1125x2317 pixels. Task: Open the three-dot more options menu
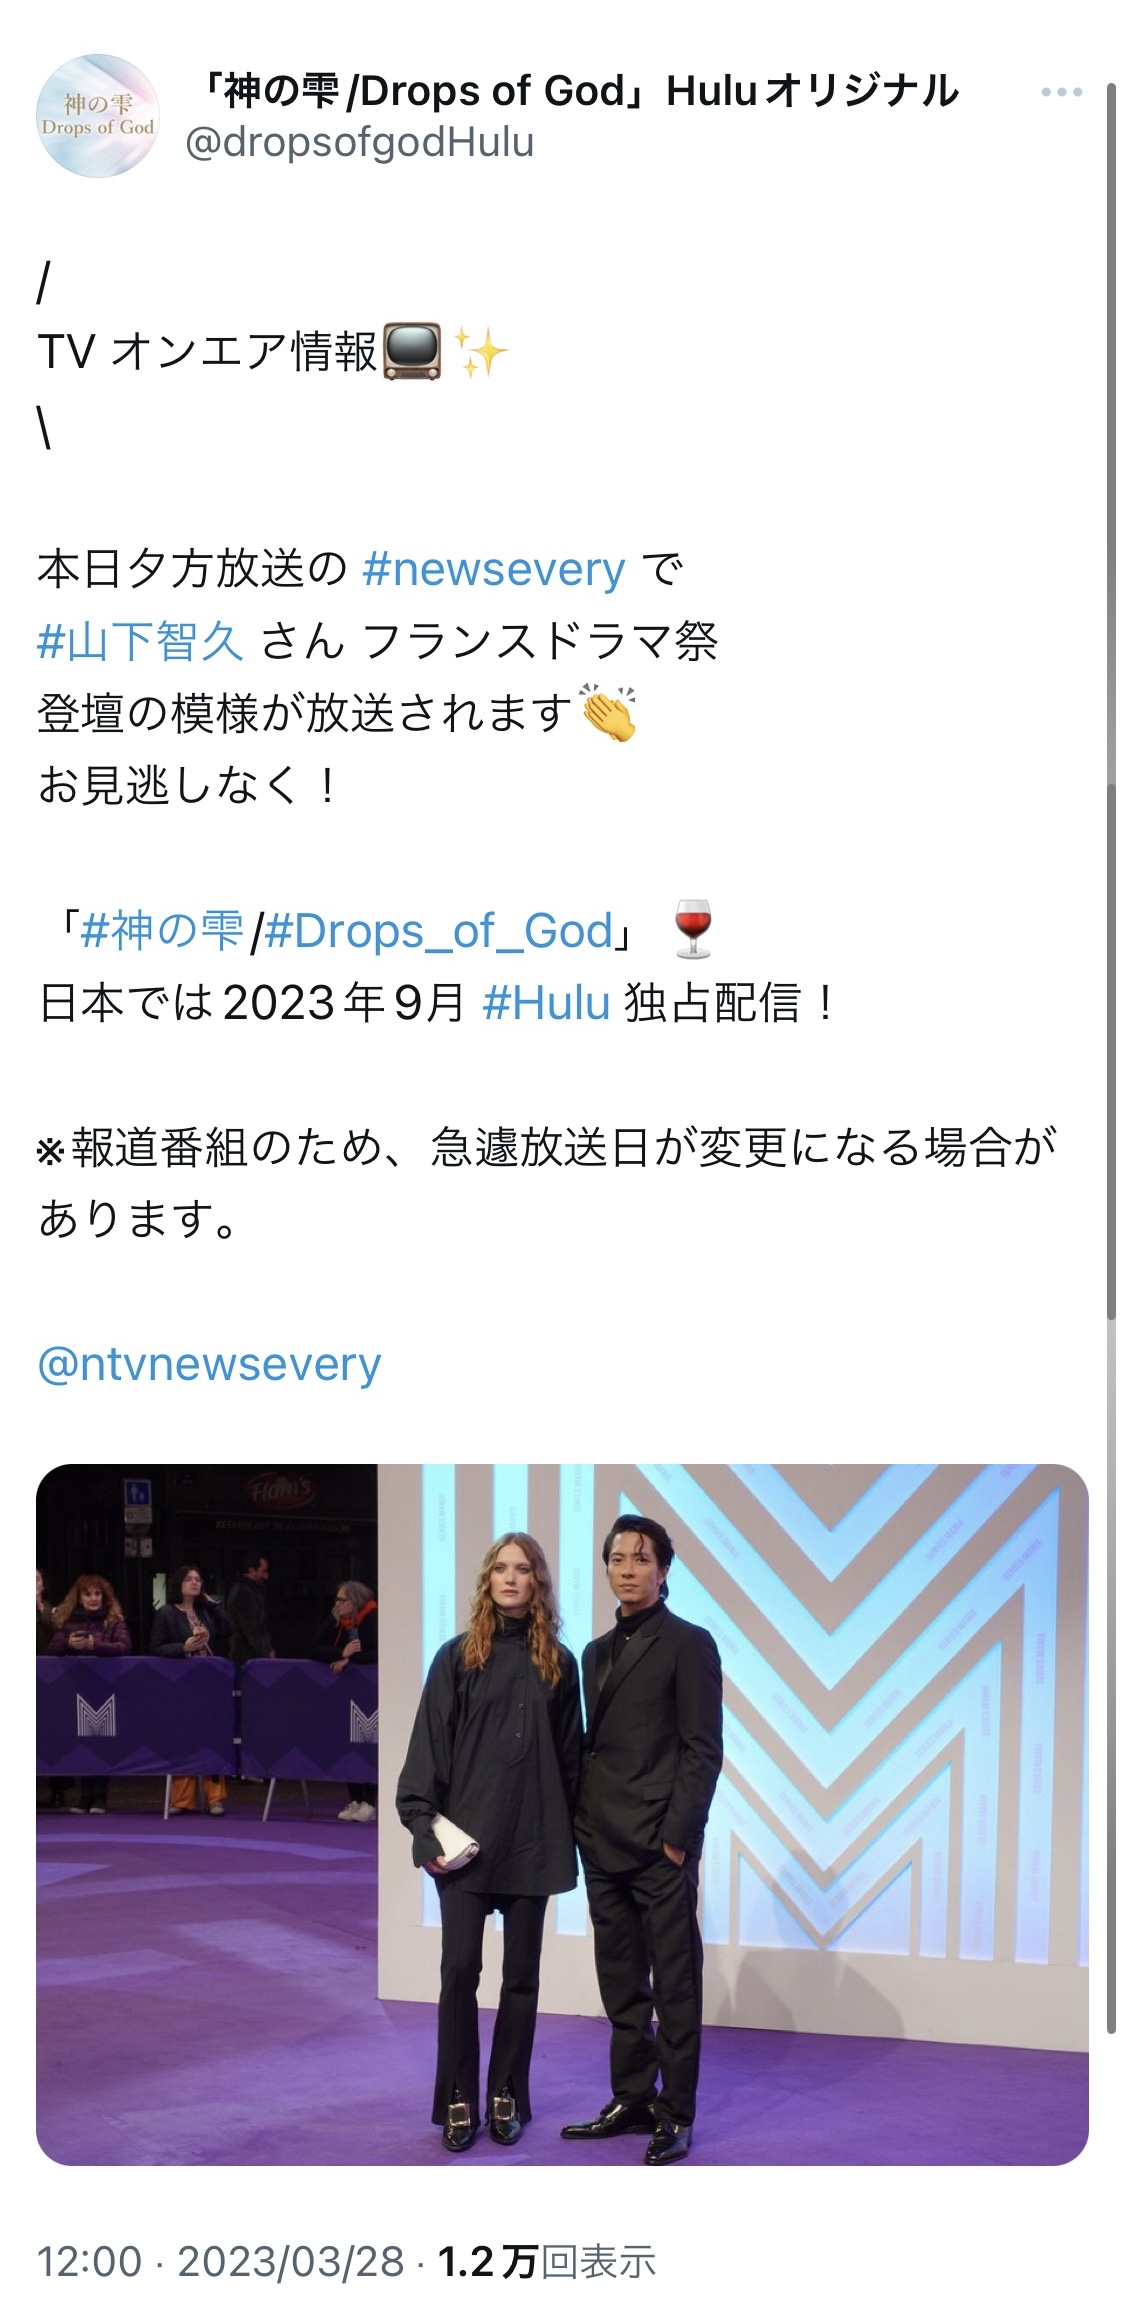[x=1061, y=93]
